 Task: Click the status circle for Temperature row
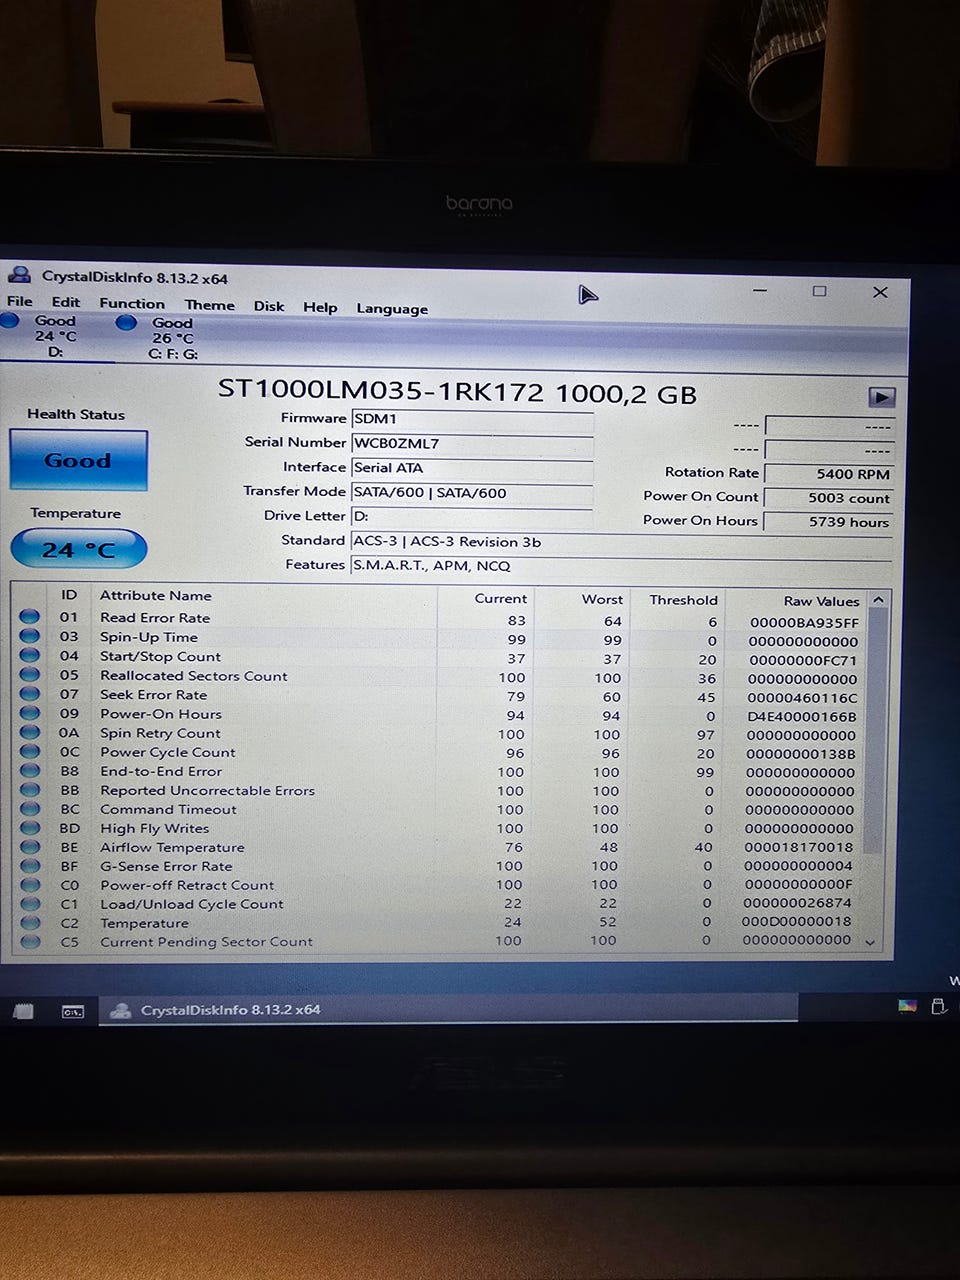(30, 923)
